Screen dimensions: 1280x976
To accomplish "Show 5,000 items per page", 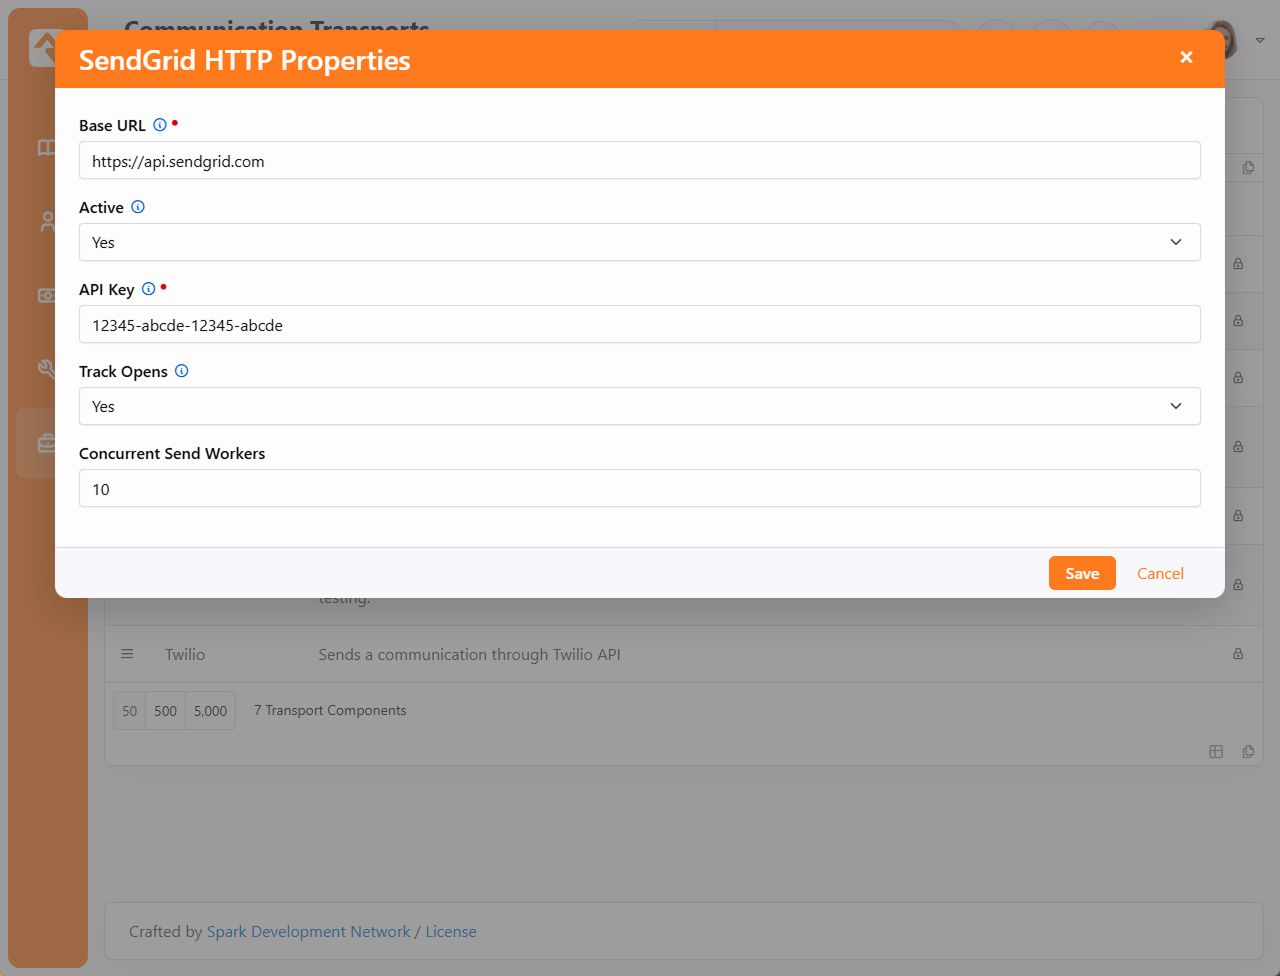I will [210, 711].
